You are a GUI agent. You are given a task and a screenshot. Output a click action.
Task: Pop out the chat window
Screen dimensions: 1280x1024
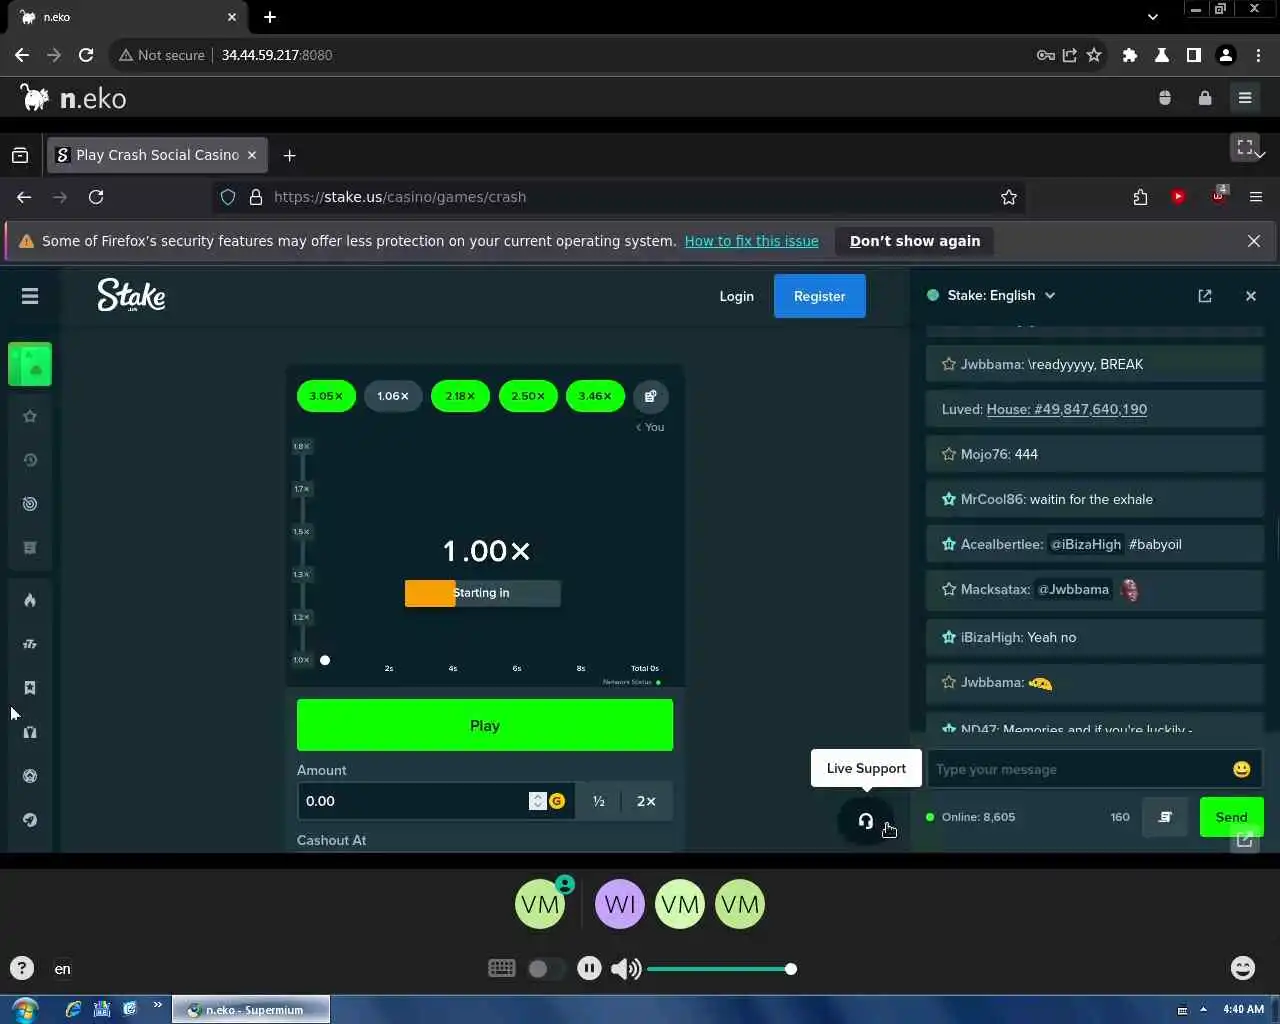click(1205, 296)
